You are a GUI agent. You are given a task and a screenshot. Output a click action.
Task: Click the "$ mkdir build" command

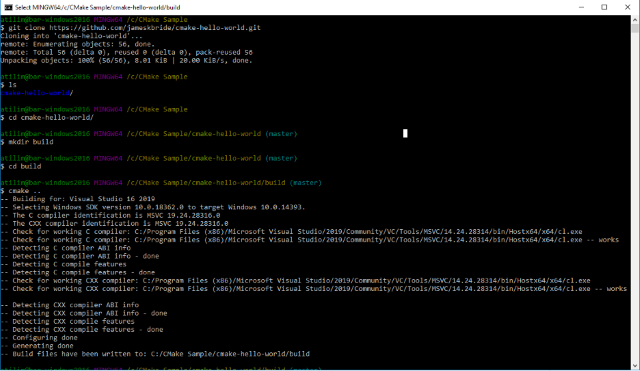point(27,142)
